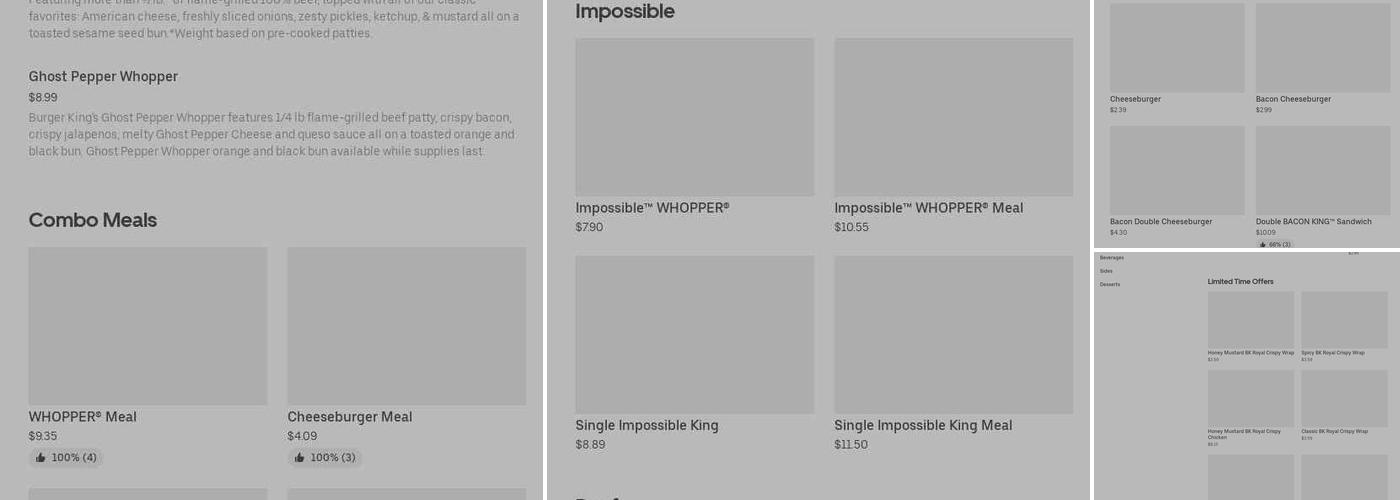Click thumbs-up icon under Double BACON KING Sandwich
The height and width of the screenshot is (500, 1400).
[x=1263, y=244]
